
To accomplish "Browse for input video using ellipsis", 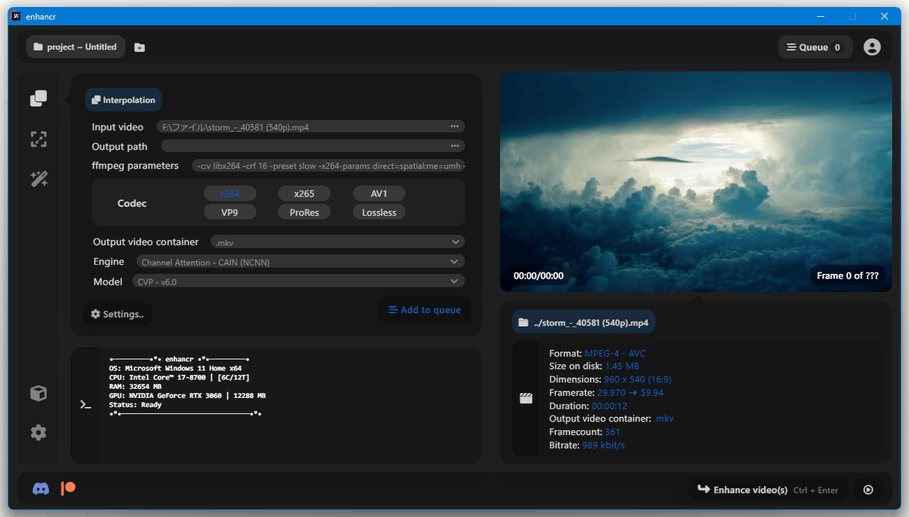I will (x=454, y=126).
